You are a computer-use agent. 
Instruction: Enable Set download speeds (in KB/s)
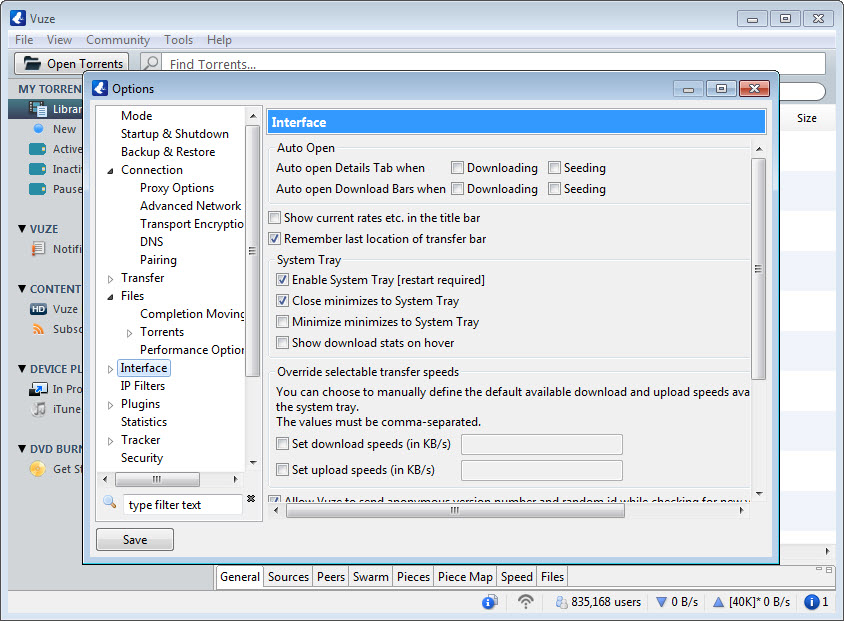282,443
